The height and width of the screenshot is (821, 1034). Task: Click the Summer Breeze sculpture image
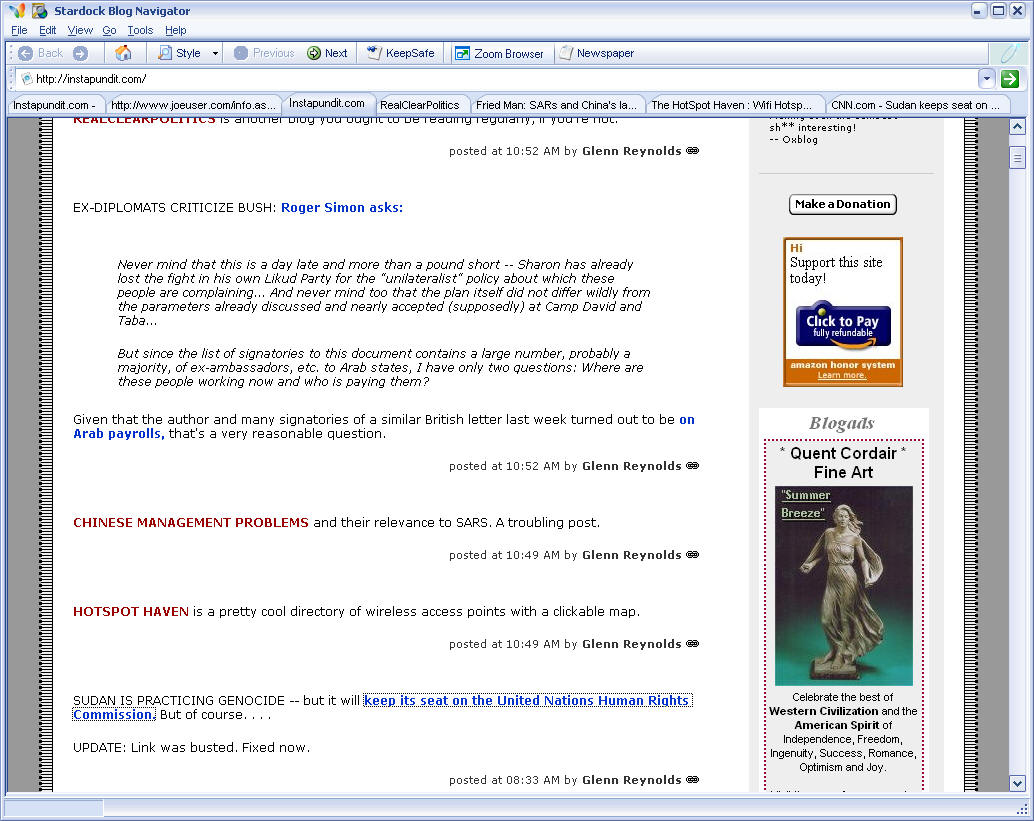point(843,586)
